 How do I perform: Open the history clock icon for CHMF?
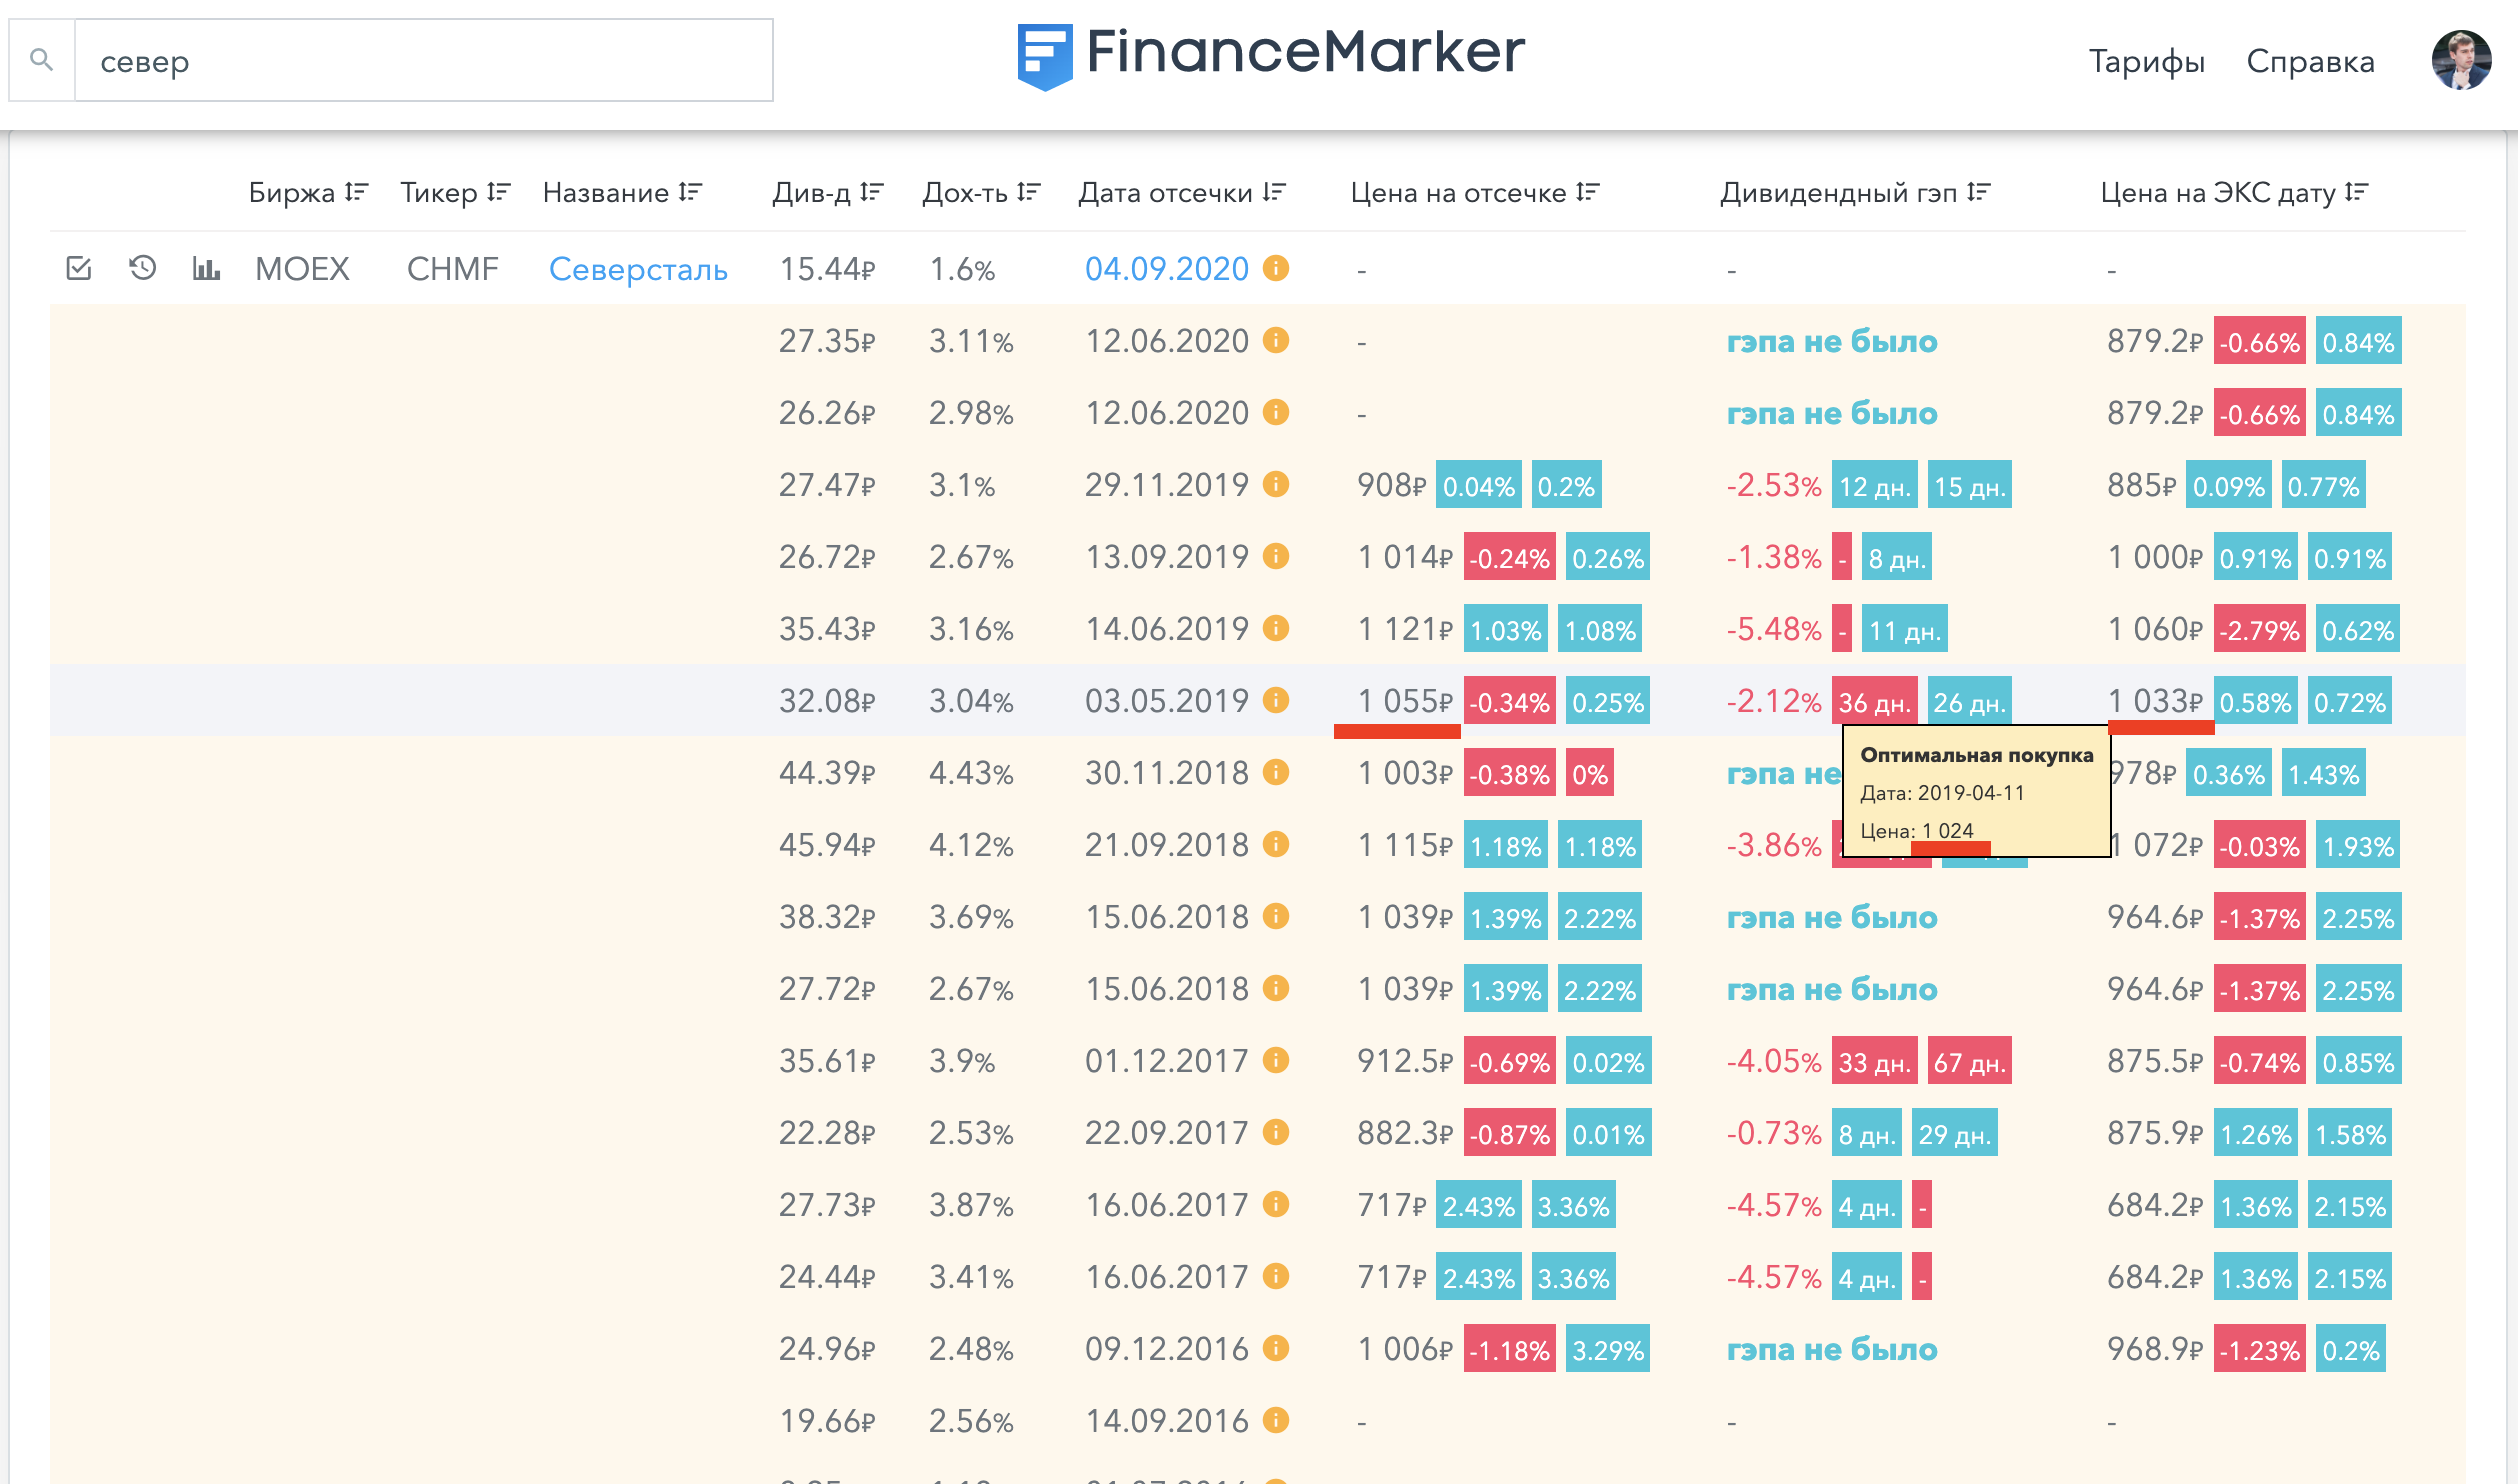click(143, 268)
